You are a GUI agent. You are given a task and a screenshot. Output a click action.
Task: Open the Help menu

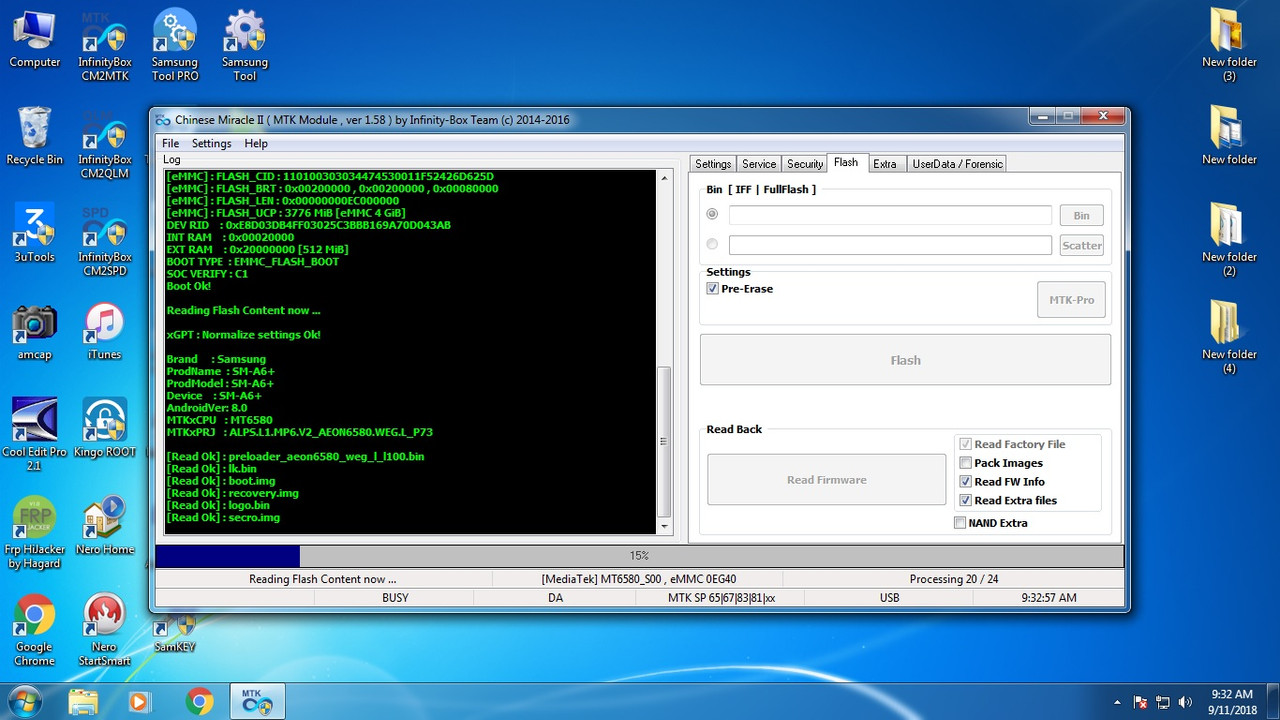(256, 143)
